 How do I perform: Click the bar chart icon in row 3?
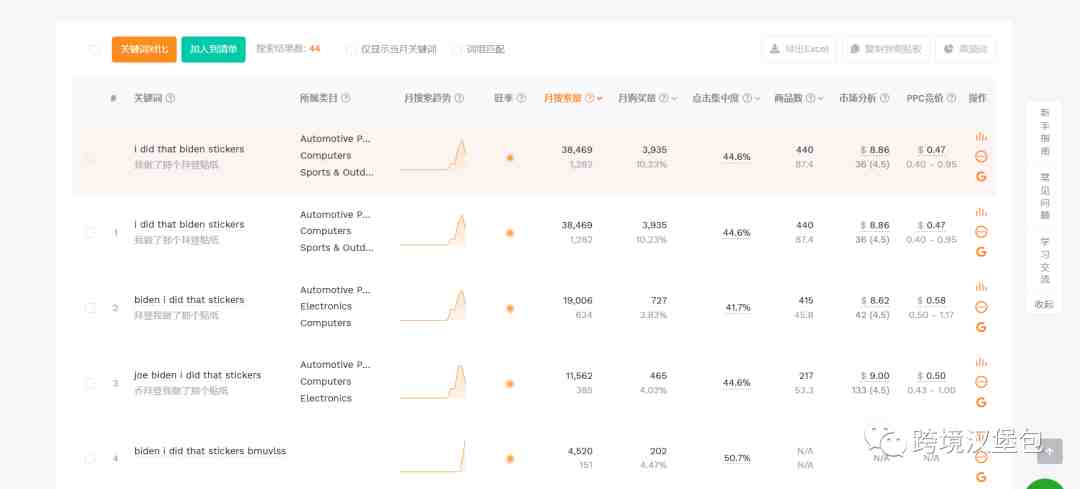981,362
